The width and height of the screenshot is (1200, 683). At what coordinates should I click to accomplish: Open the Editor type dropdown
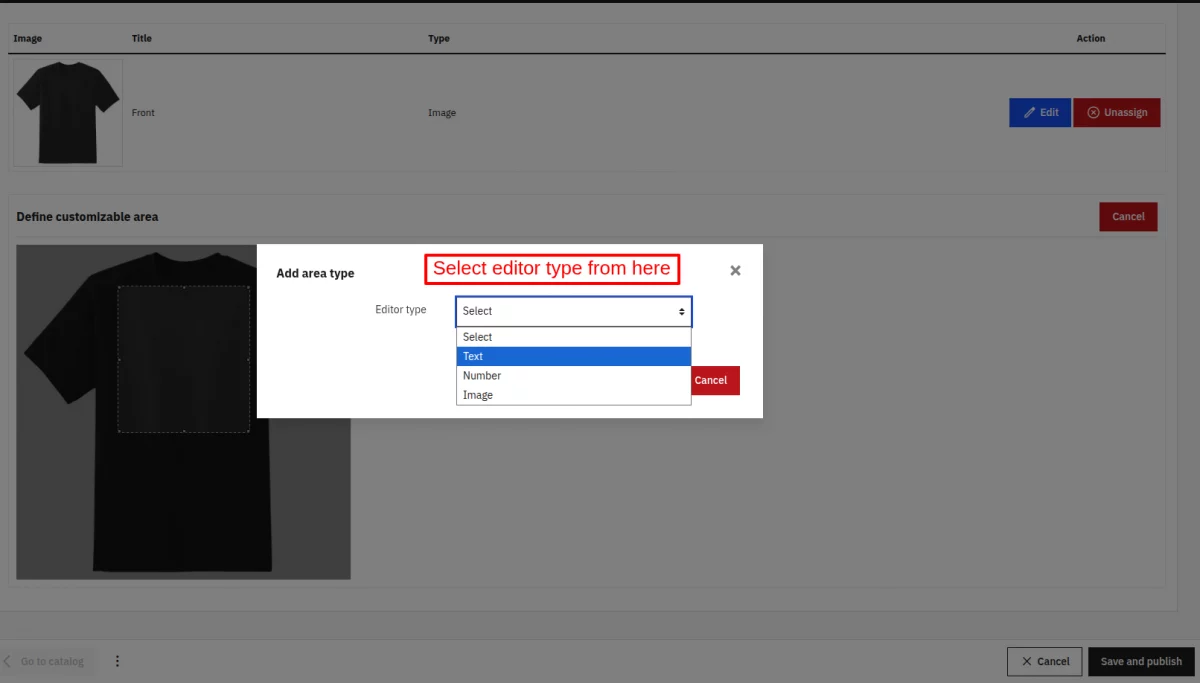point(573,311)
